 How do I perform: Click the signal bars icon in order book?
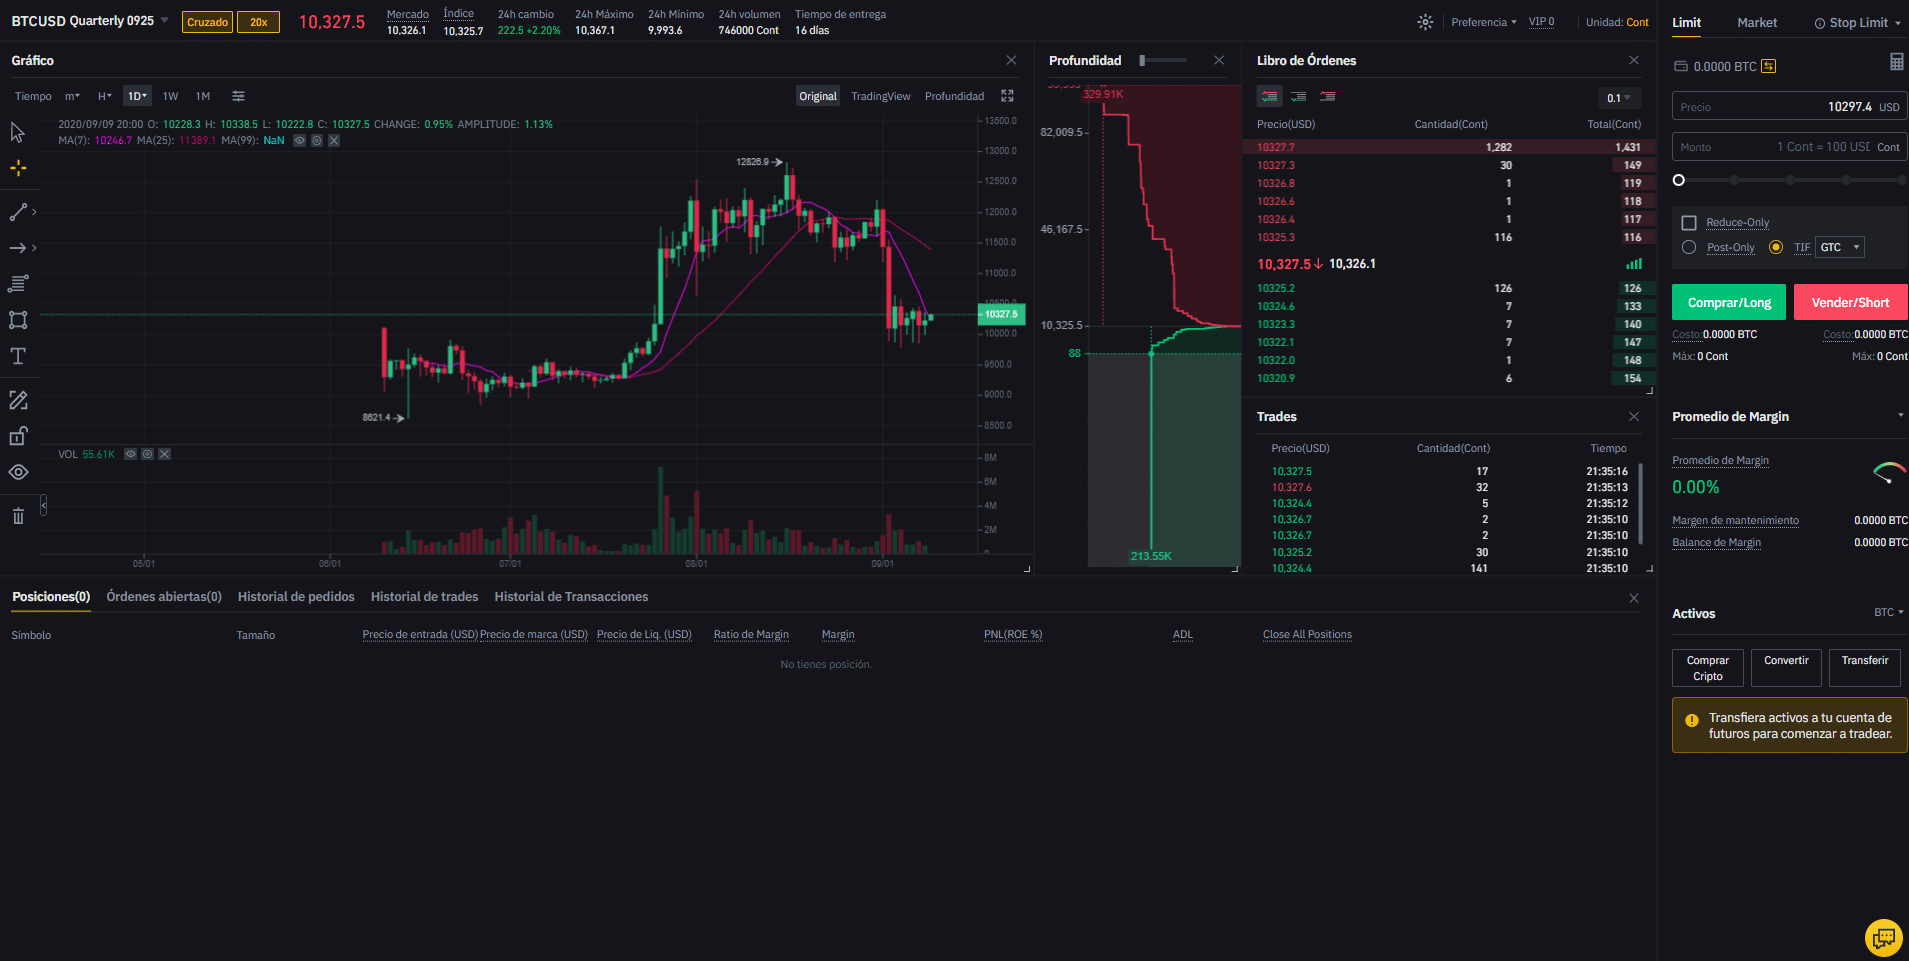pyautogui.click(x=1633, y=264)
